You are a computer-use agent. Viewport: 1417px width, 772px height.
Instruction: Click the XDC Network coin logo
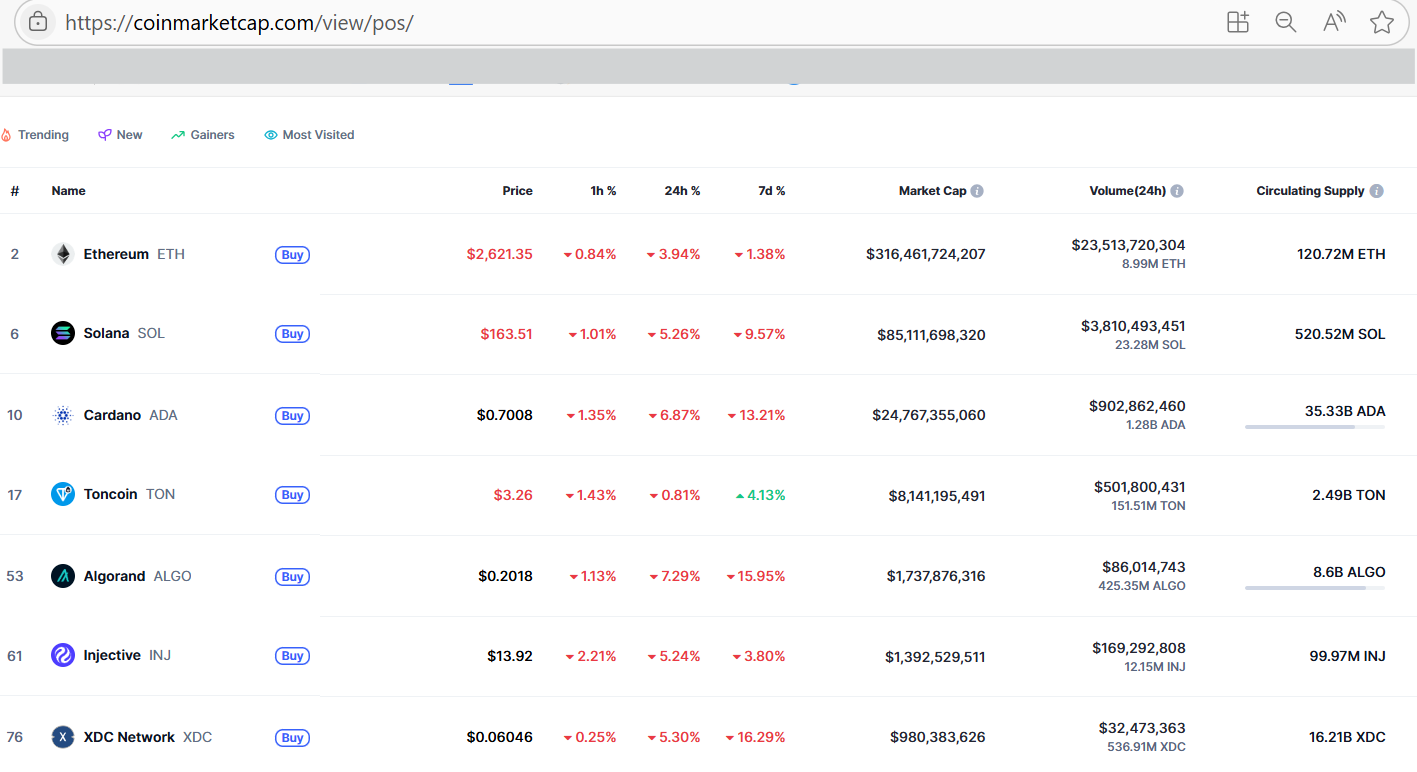(63, 737)
